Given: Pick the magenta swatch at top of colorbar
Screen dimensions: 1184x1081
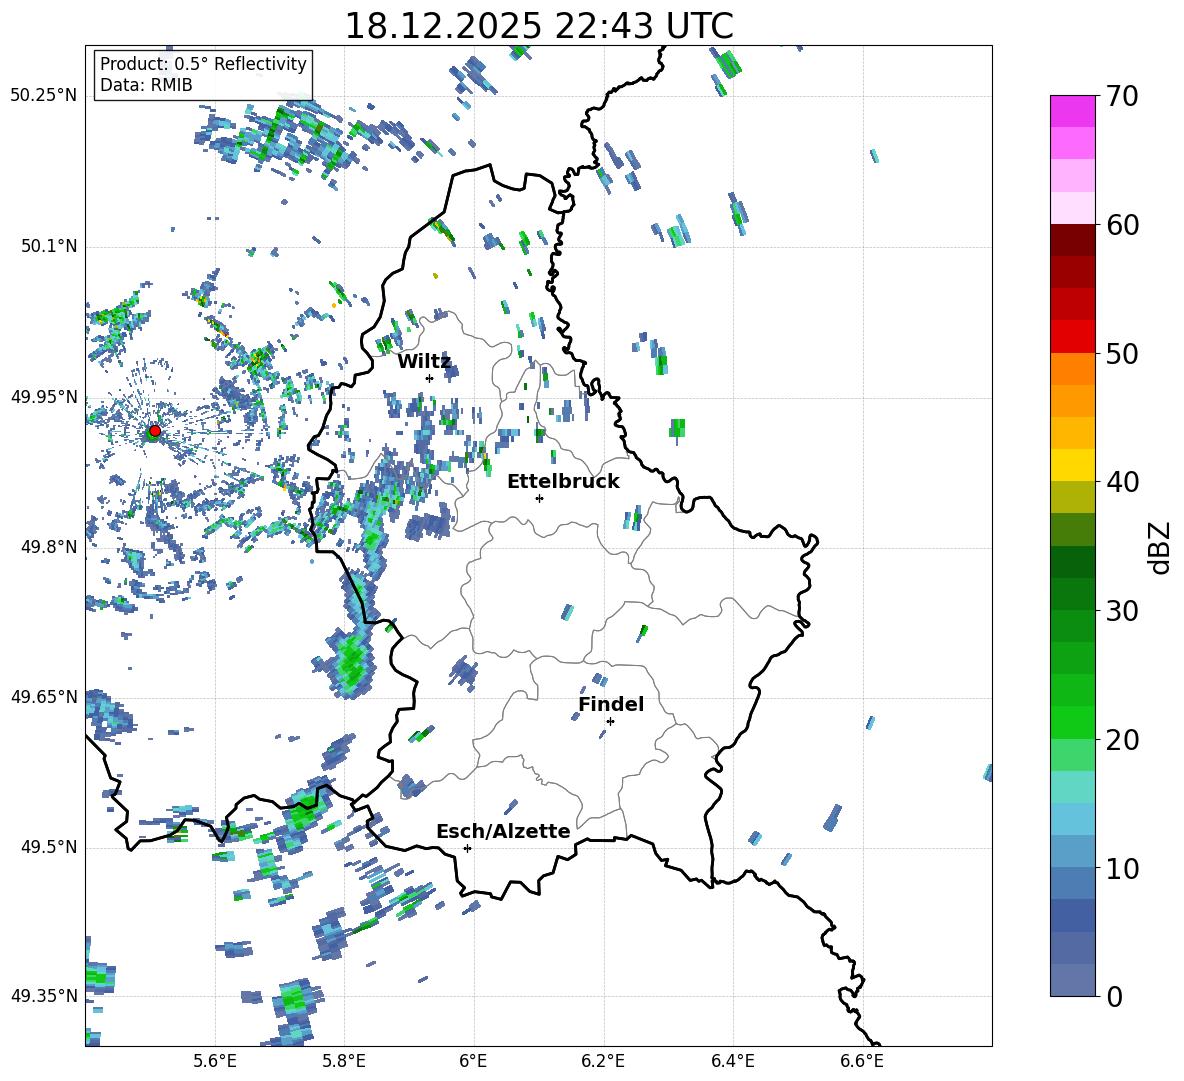Looking at the screenshot, I should click(x=1072, y=111).
